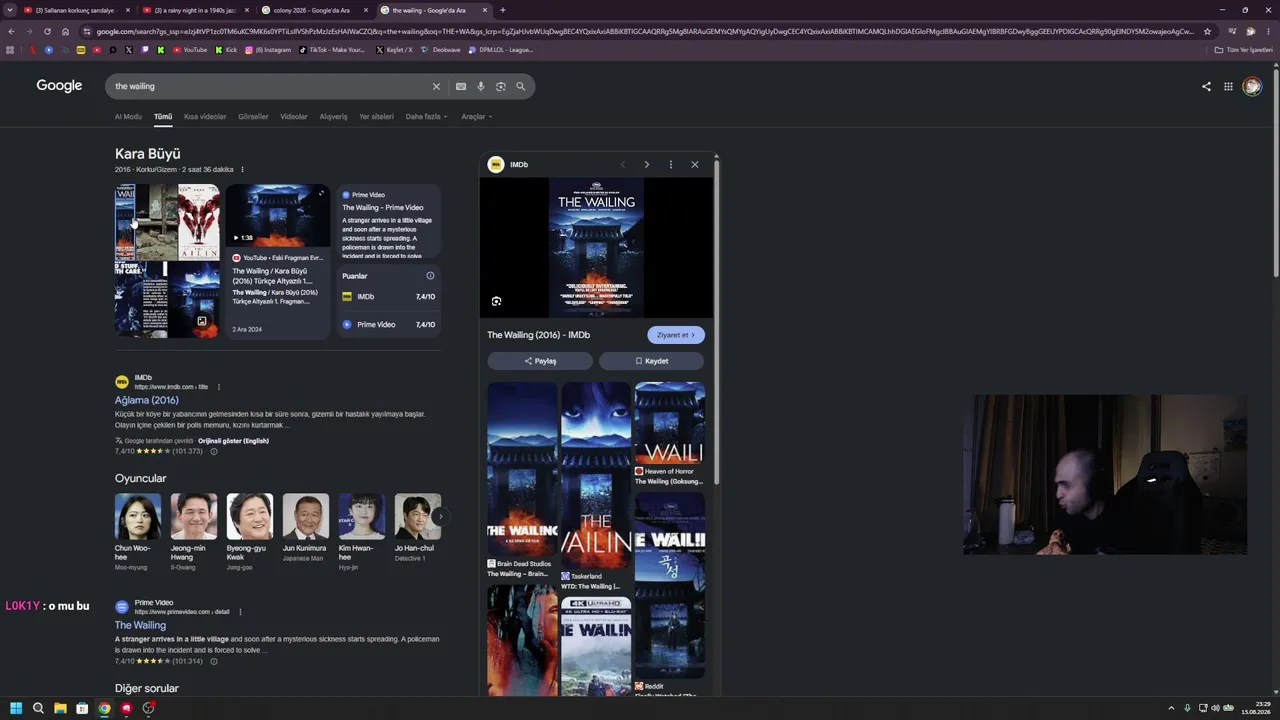Open the Google account profile avatar
The width and height of the screenshot is (1280, 720).
tap(1252, 87)
